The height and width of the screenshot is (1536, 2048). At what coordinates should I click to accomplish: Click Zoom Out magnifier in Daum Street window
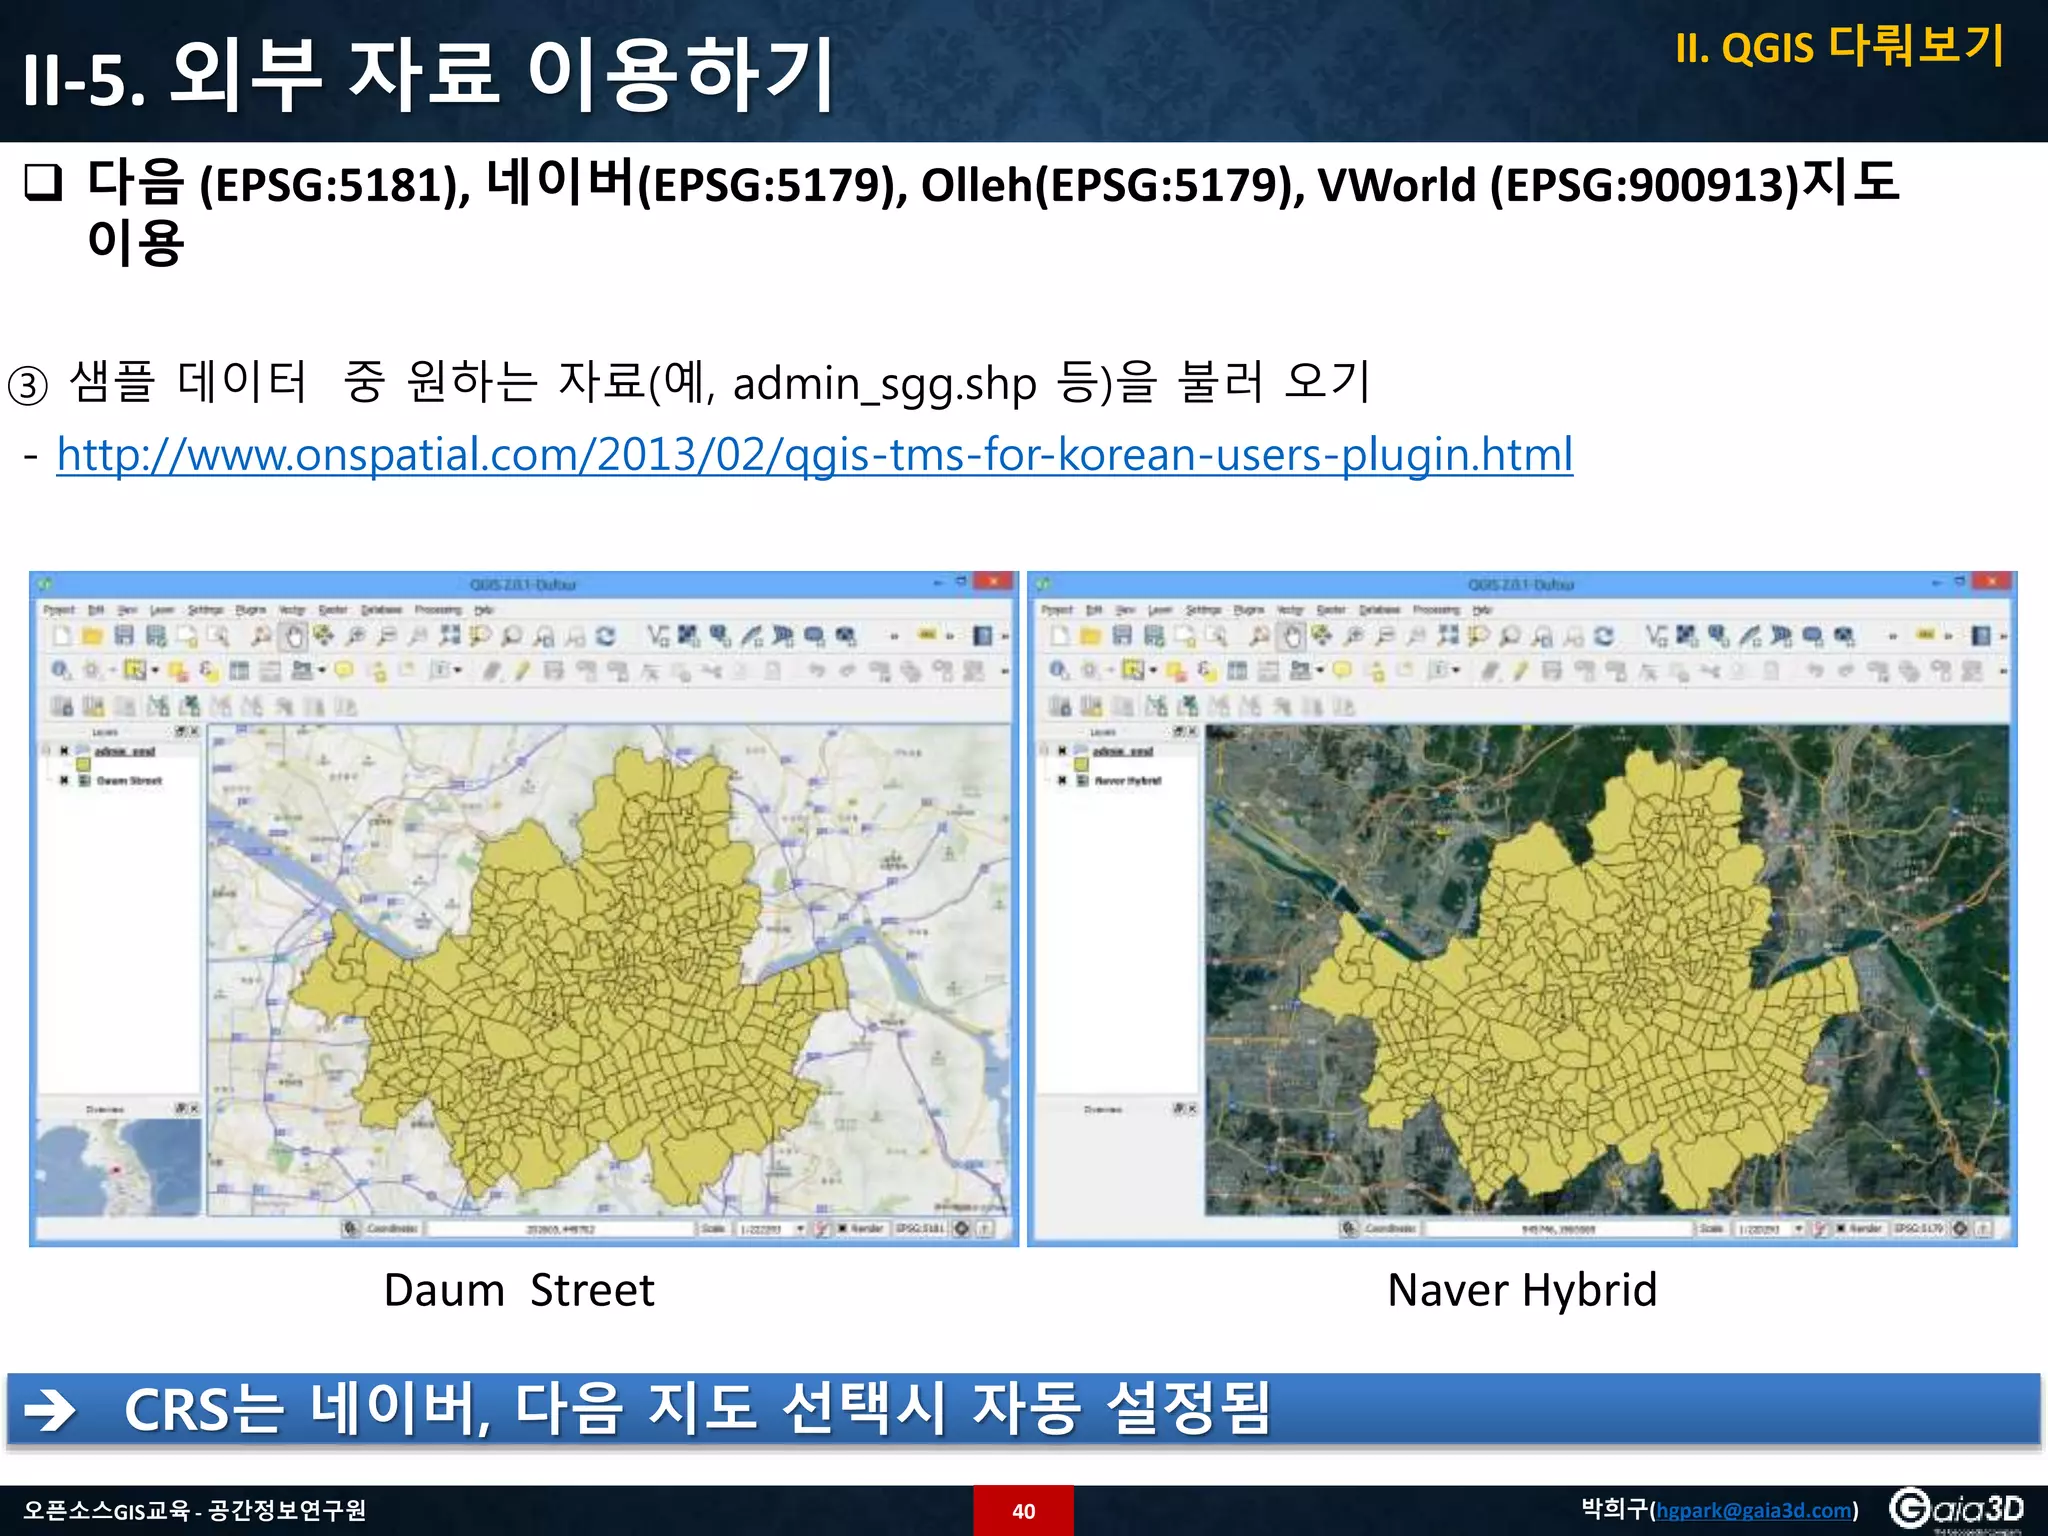pyautogui.click(x=387, y=636)
